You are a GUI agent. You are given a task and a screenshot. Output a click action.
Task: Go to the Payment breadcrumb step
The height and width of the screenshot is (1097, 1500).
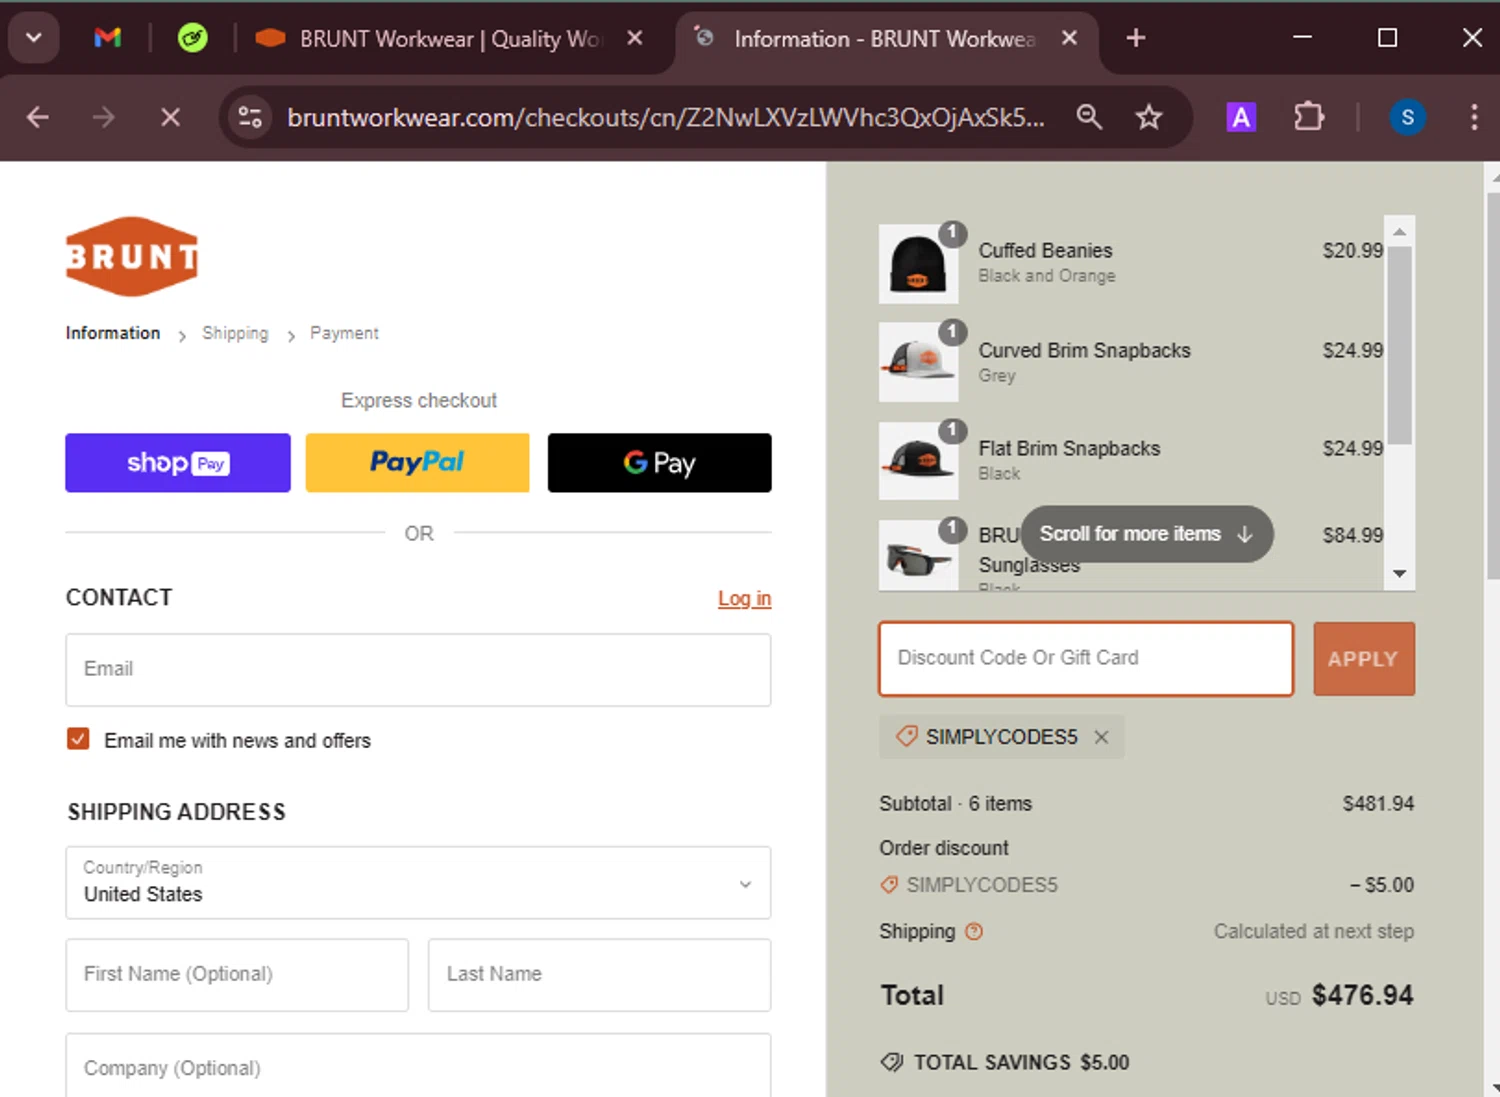(344, 333)
